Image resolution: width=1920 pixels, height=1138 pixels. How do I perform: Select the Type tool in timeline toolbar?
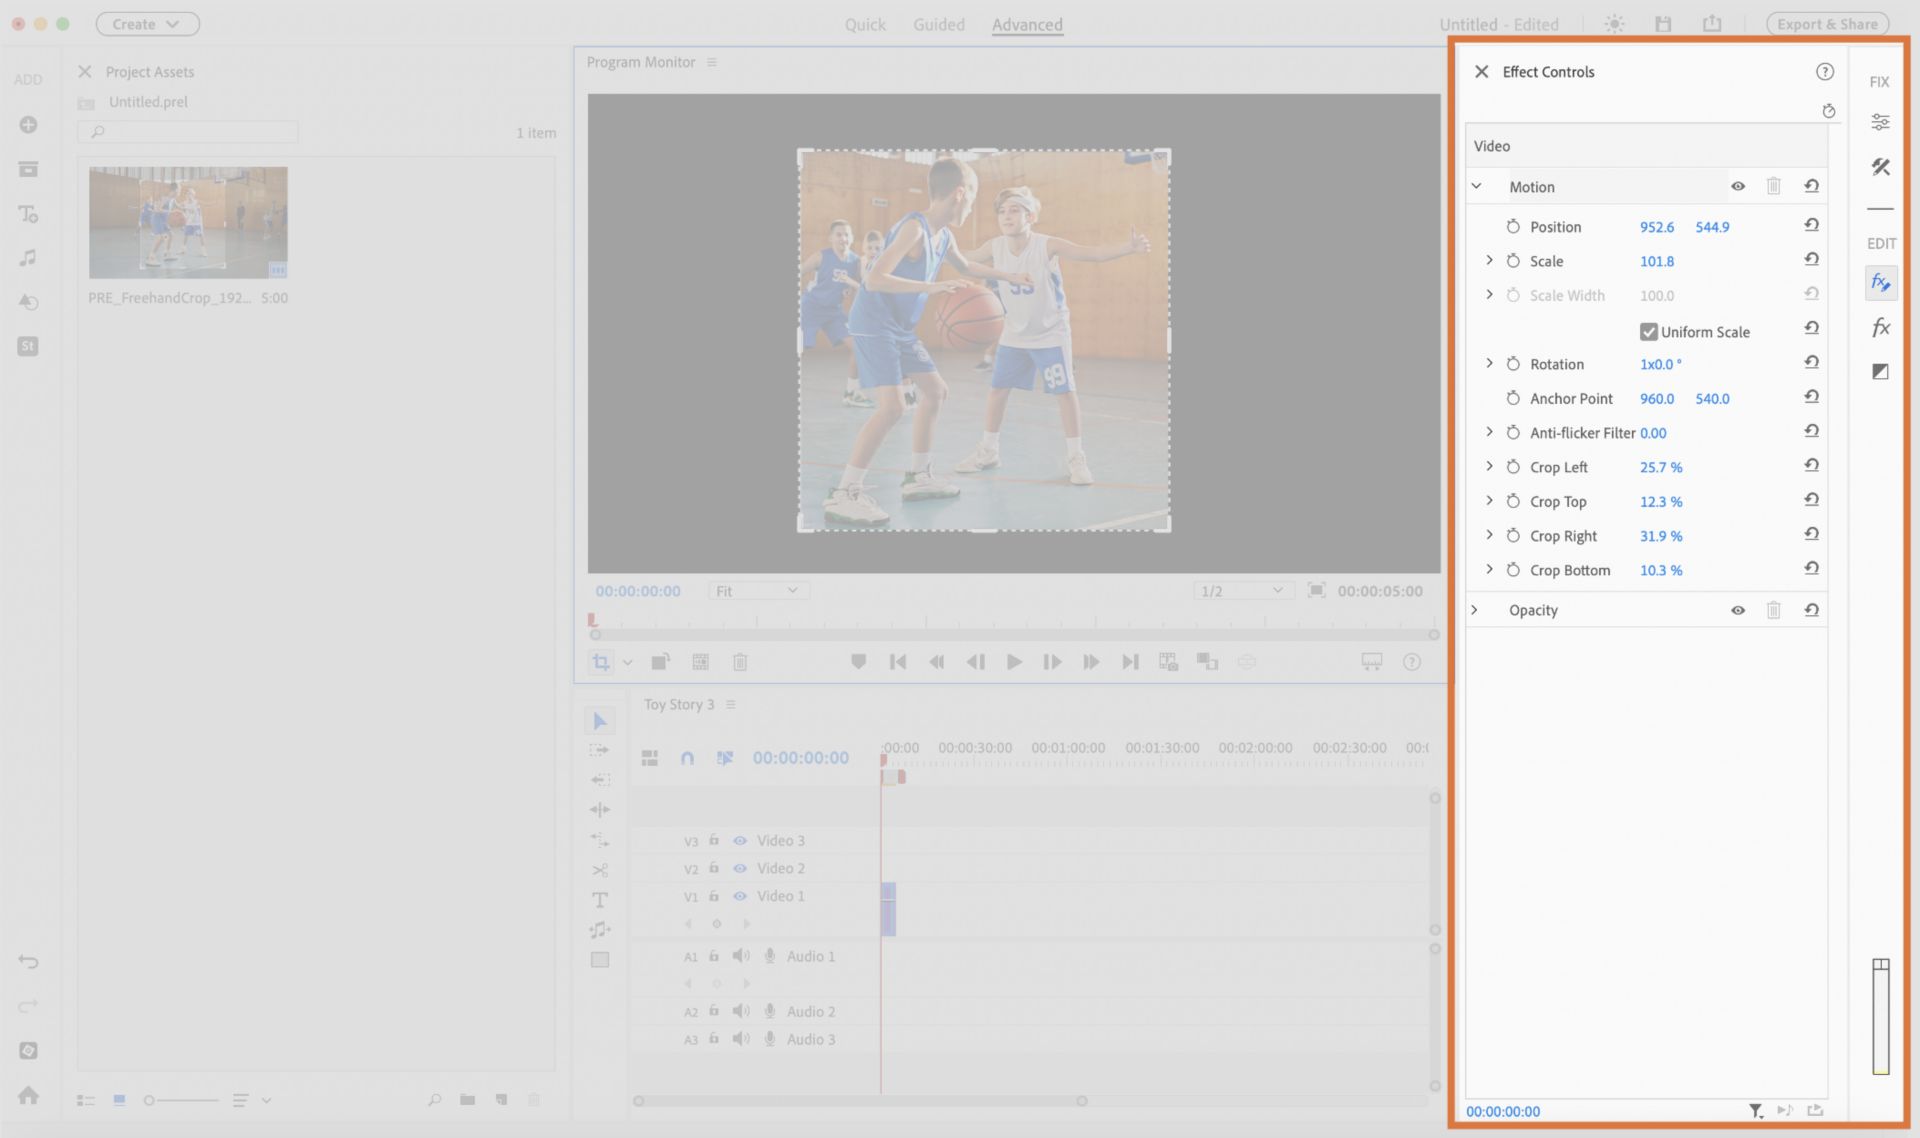(x=599, y=900)
